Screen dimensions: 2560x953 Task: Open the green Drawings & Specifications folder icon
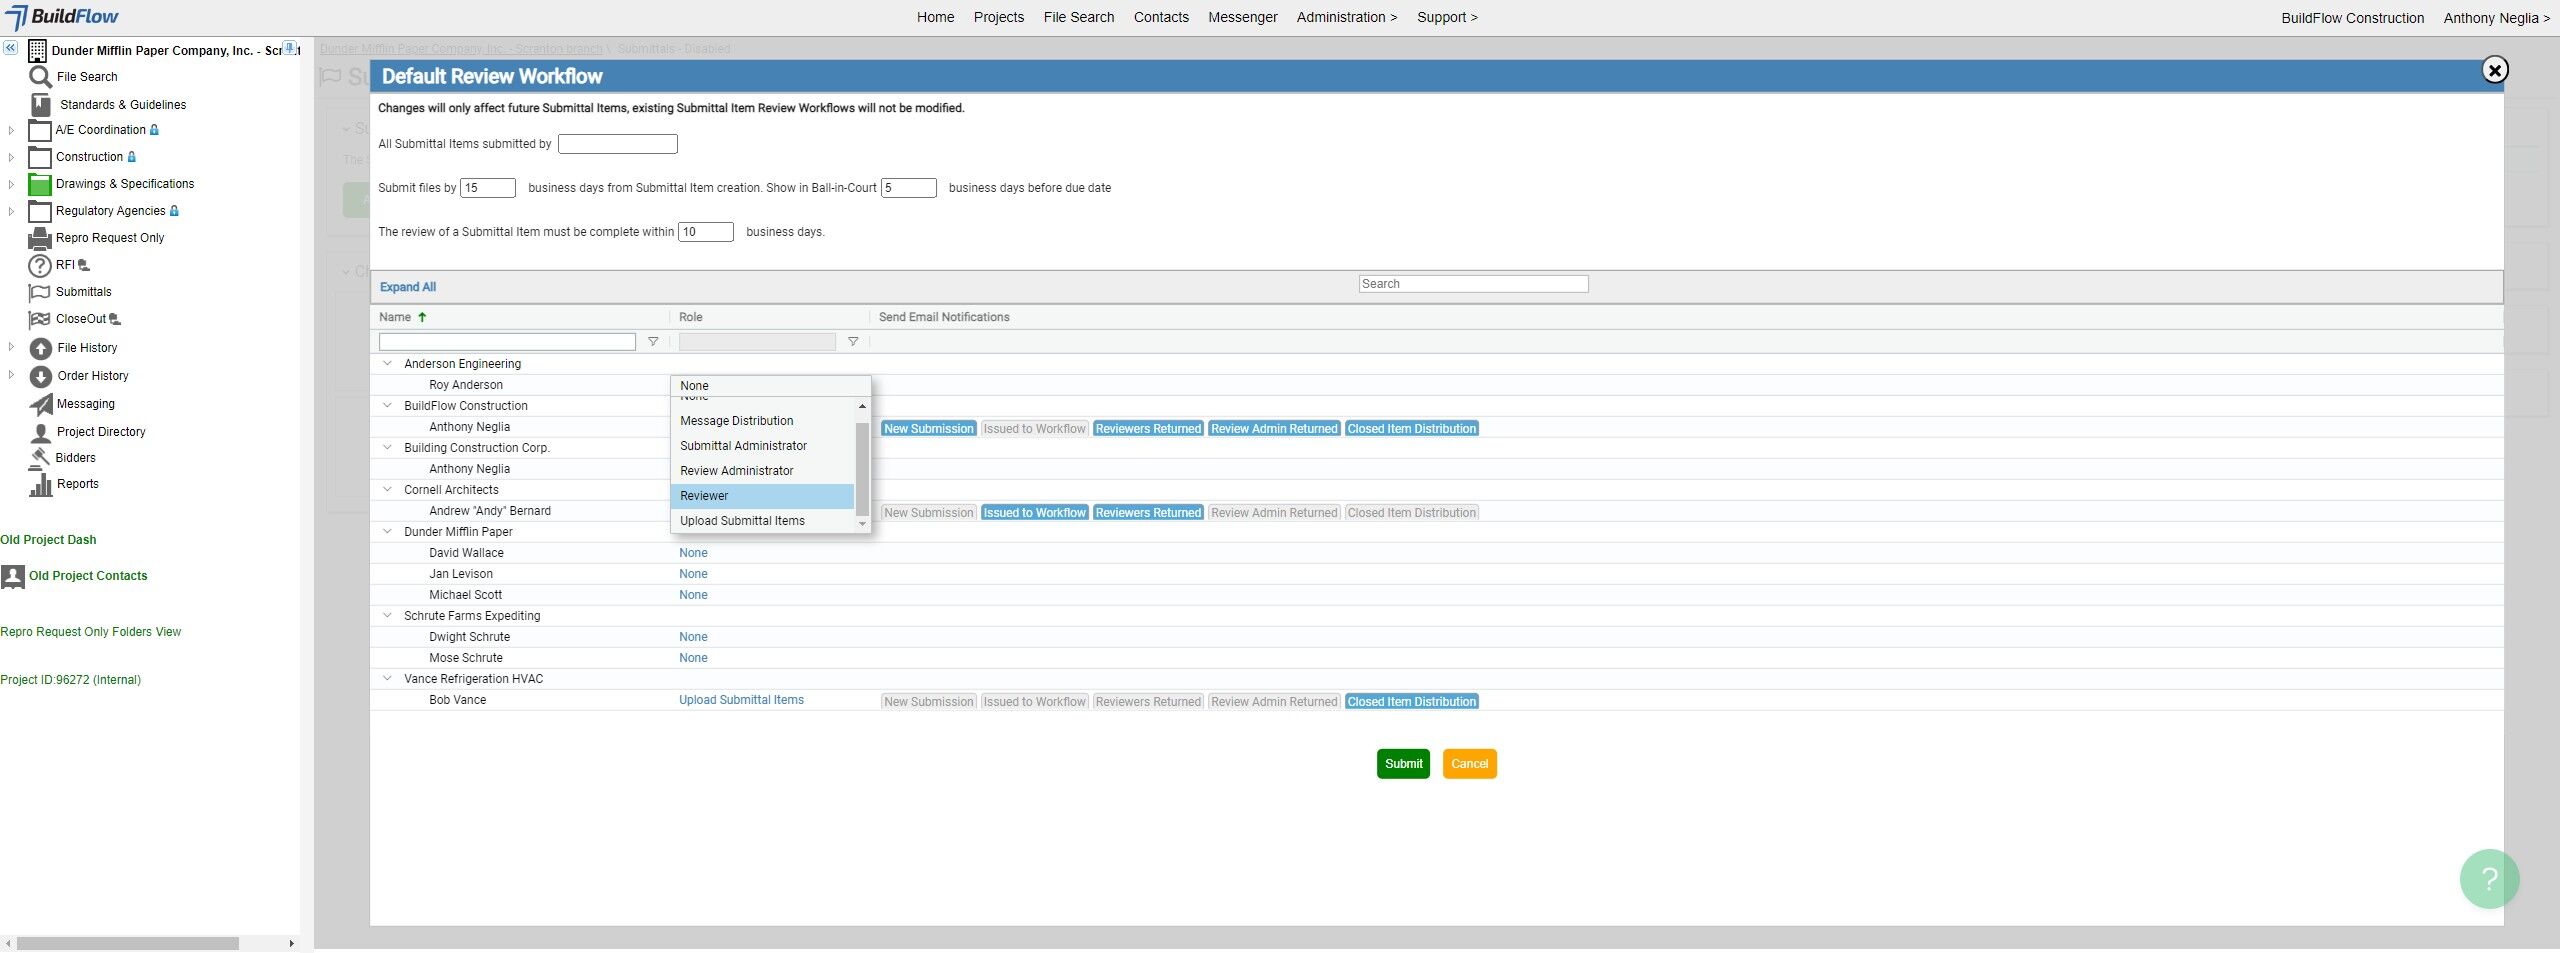pos(40,184)
